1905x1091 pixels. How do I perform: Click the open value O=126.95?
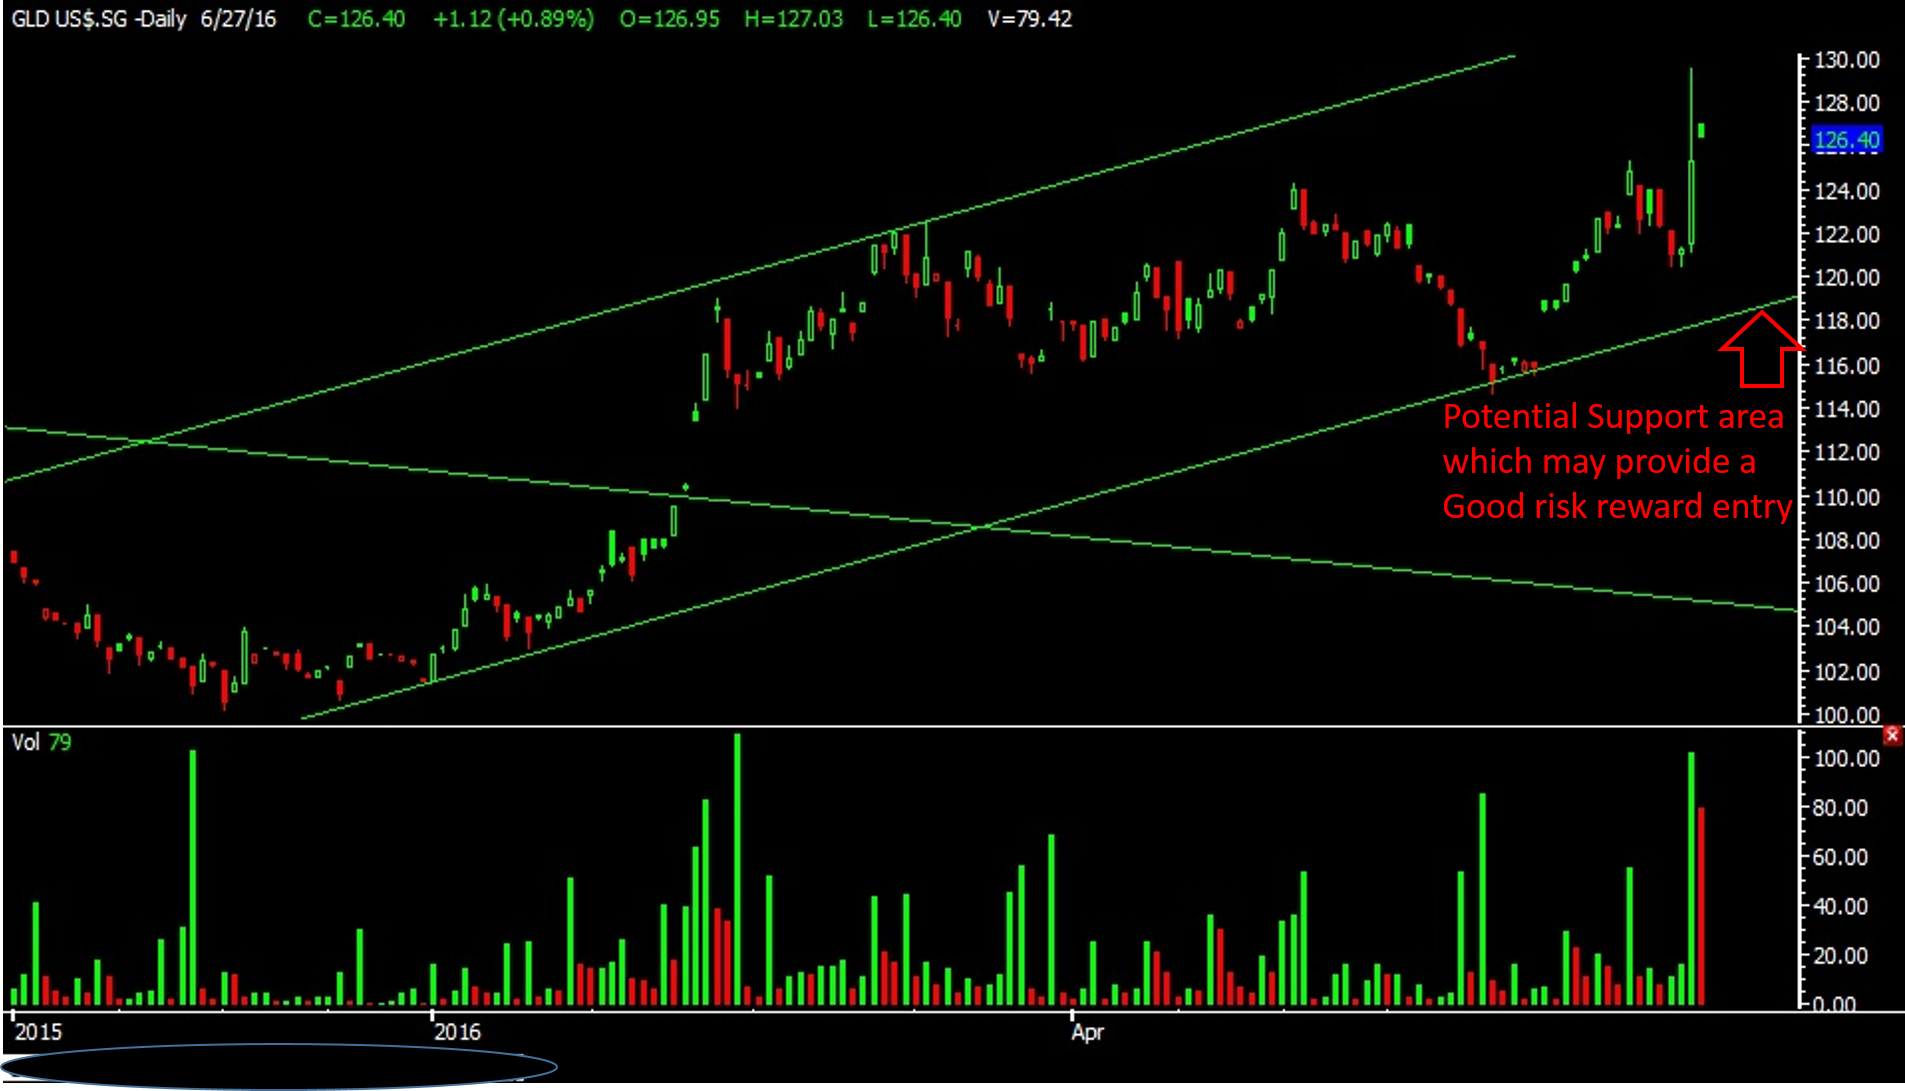(669, 19)
